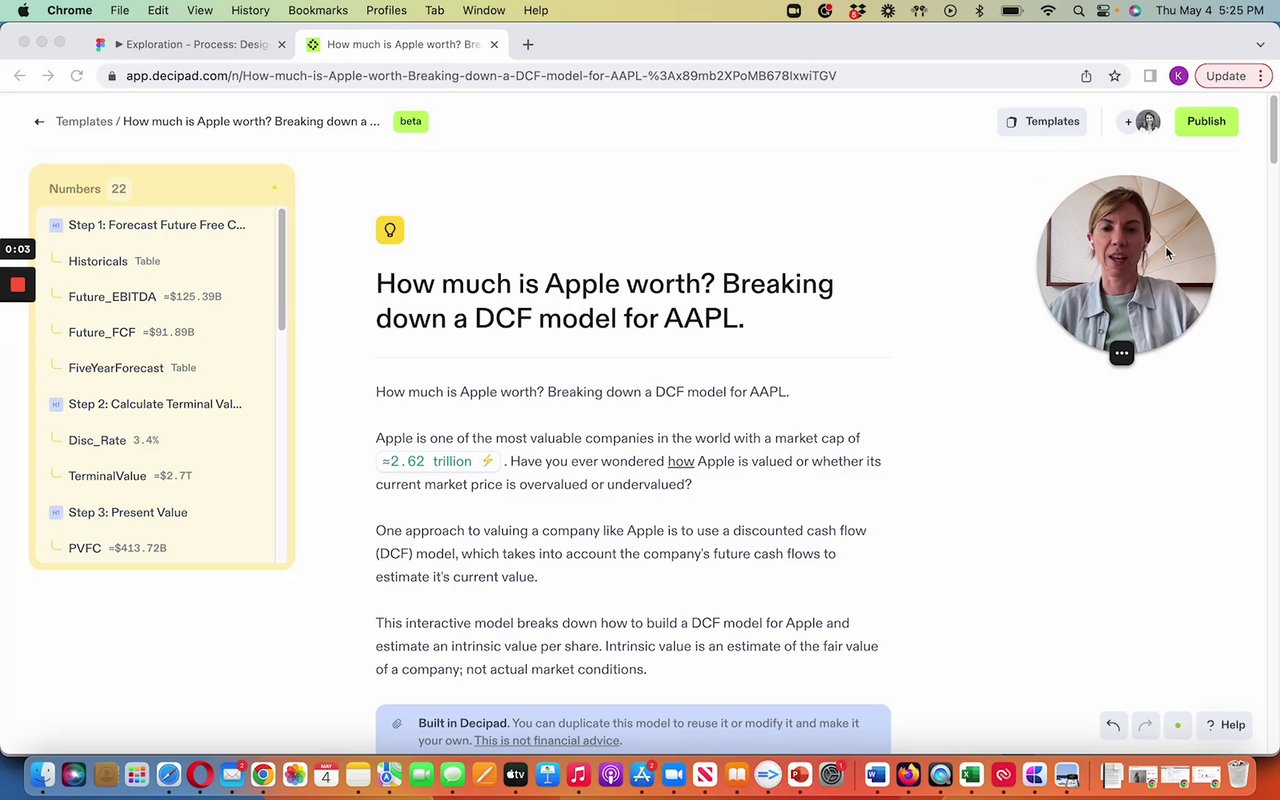Screen dimensions: 1280x800
Task: Open the Bookmarks menu
Action: pyautogui.click(x=318, y=10)
